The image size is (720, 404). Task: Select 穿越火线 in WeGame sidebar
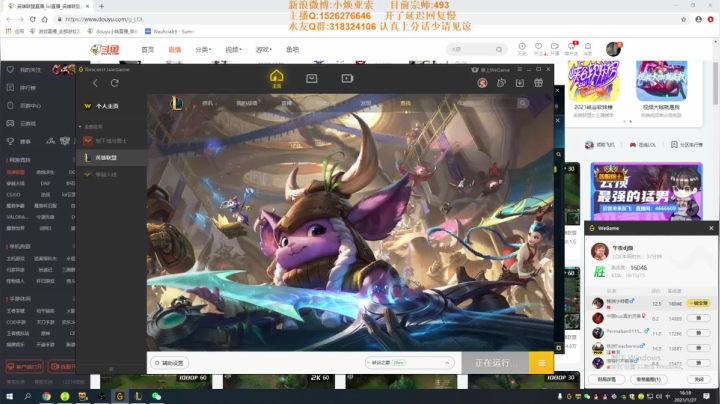tap(111, 174)
